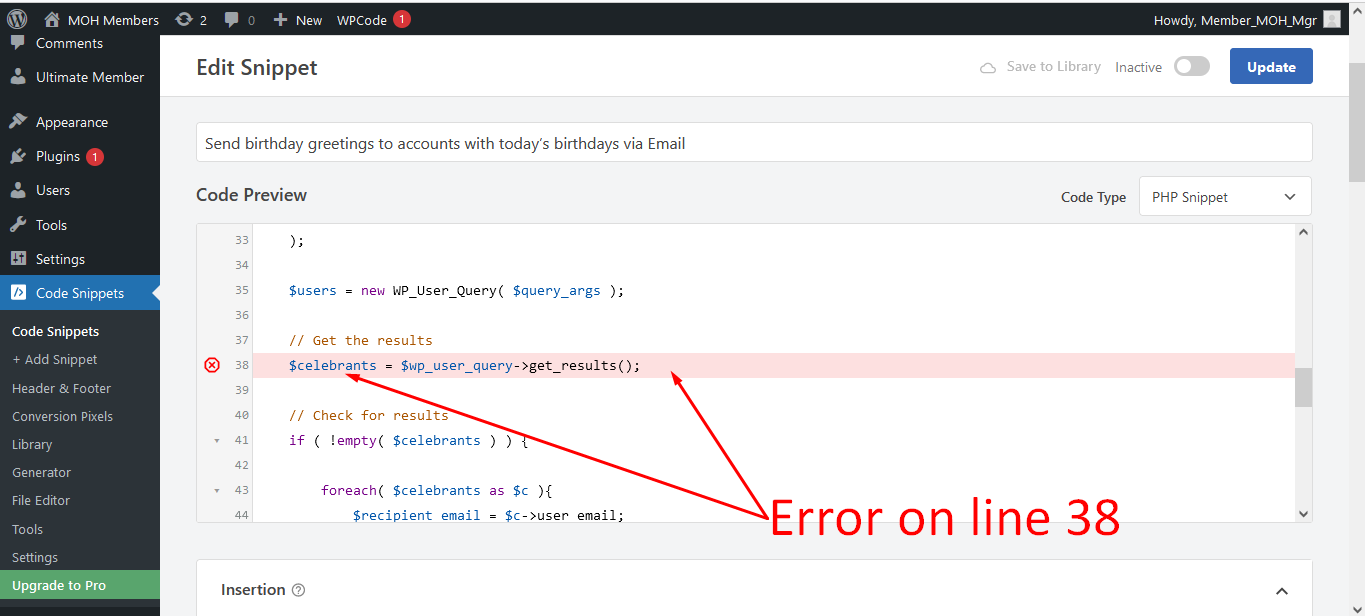Collapse the Insertion panel chevron
Screen dimensions: 1365x616
1281,591
